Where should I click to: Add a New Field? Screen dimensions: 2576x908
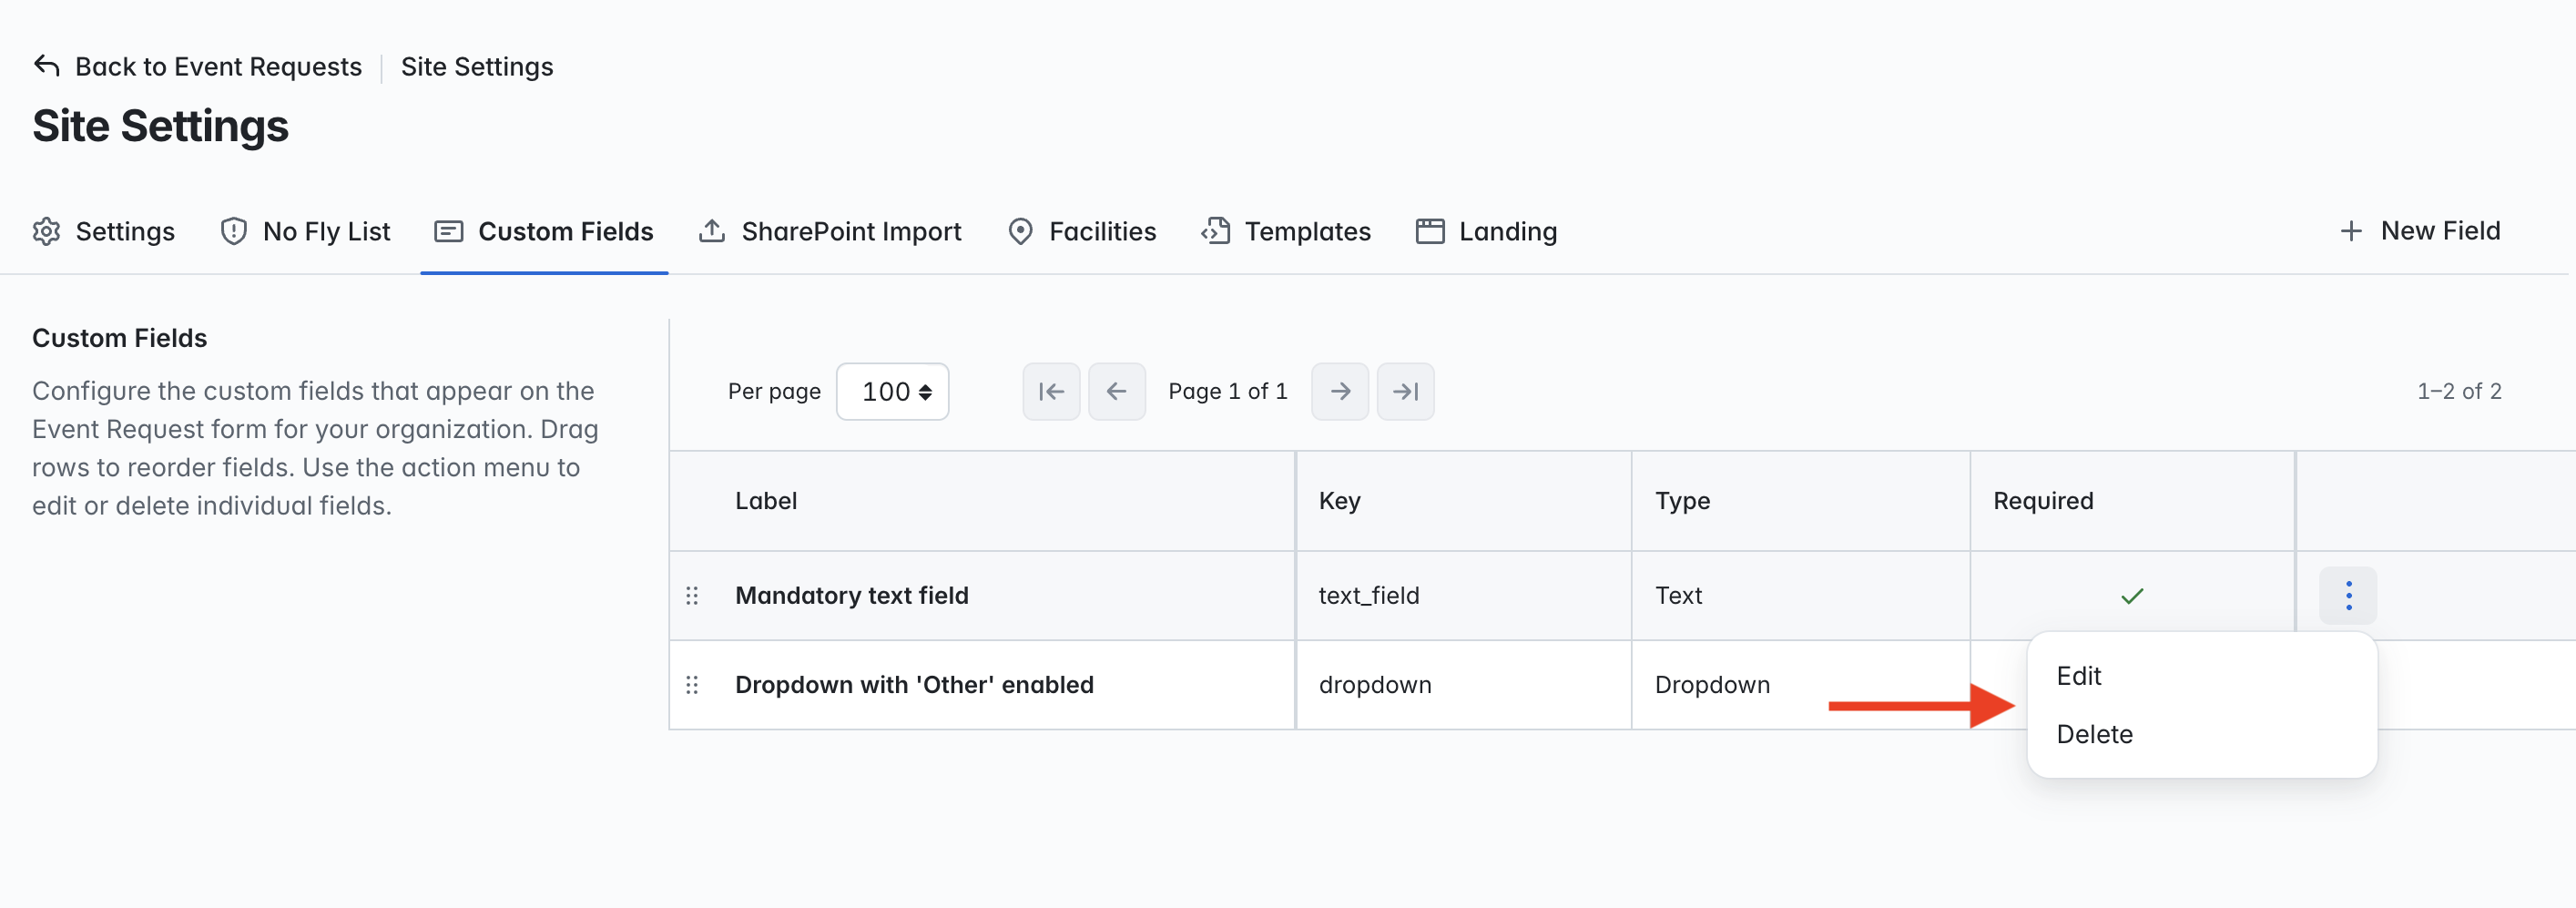point(2420,231)
